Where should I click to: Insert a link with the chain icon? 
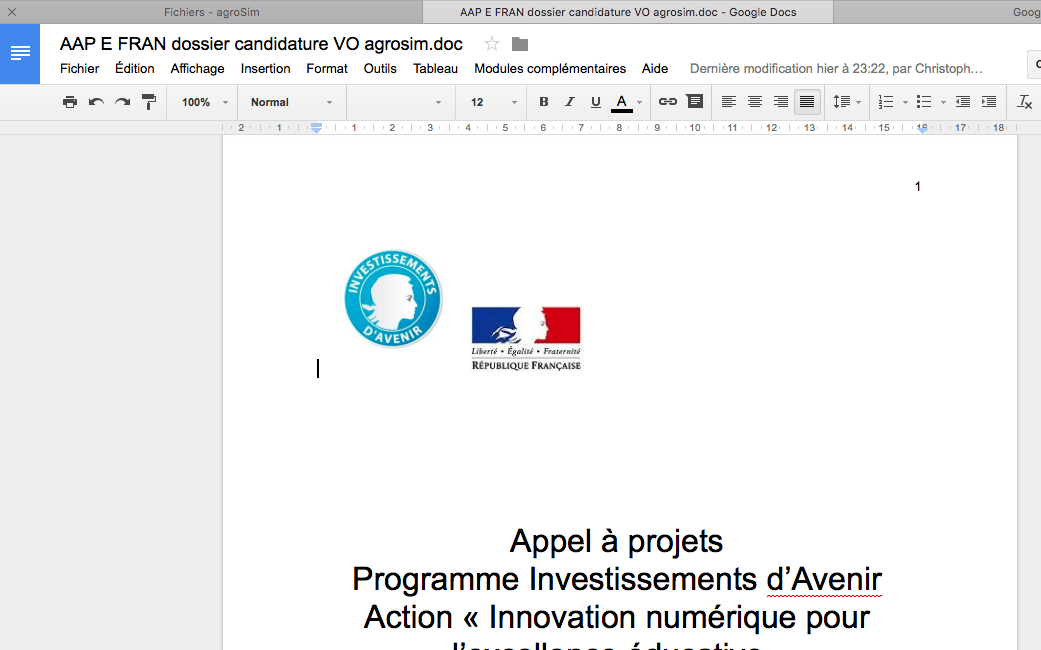click(667, 102)
